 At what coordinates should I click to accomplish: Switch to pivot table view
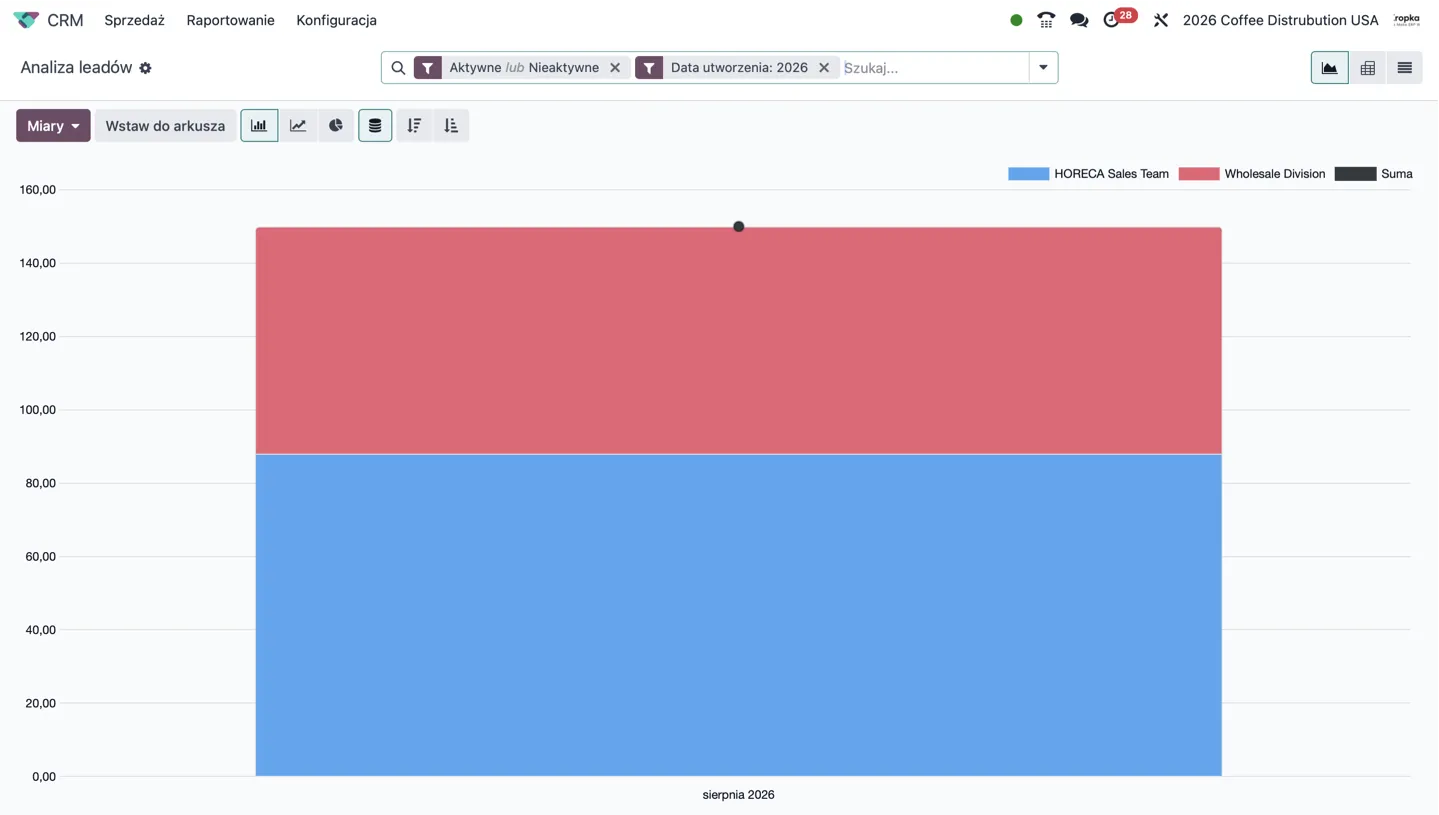pos(1367,68)
